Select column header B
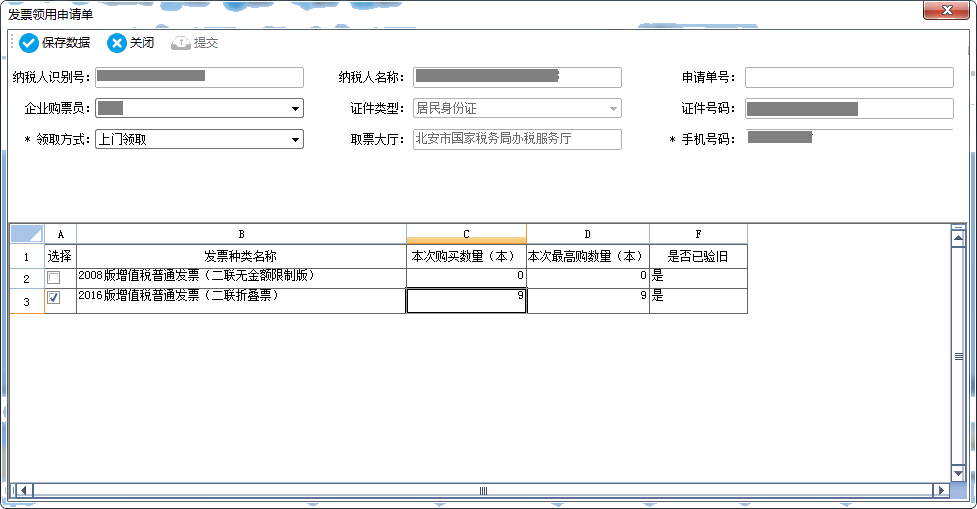Viewport: 977px width, 509px height. tap(241, 234)
